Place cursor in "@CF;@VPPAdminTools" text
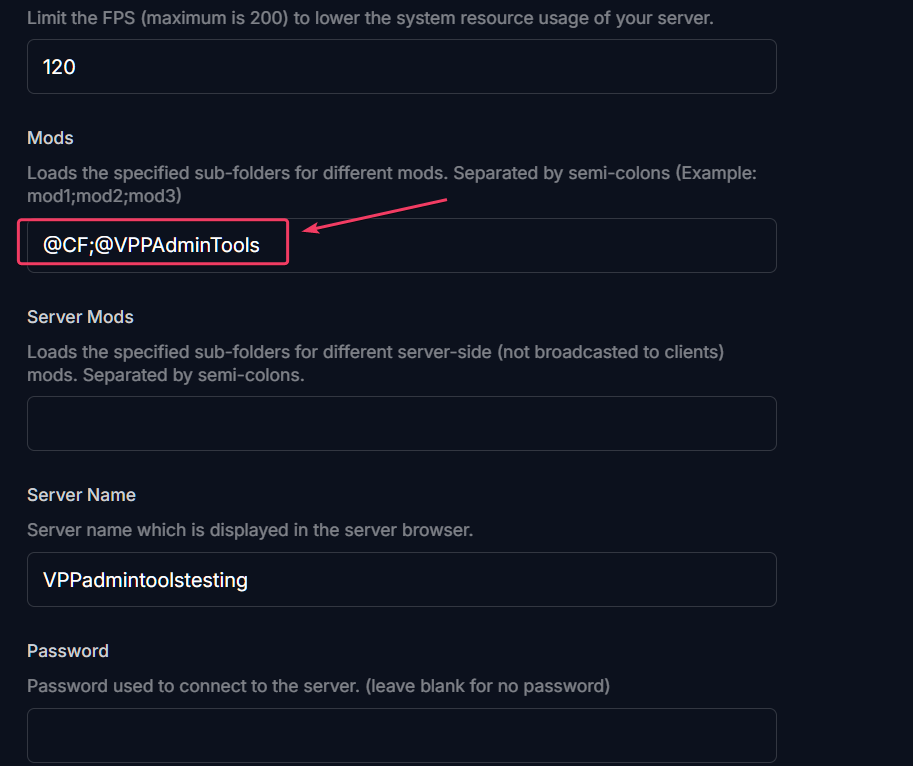This screenshot has width=913, height=766. click(x=151, y=245)
